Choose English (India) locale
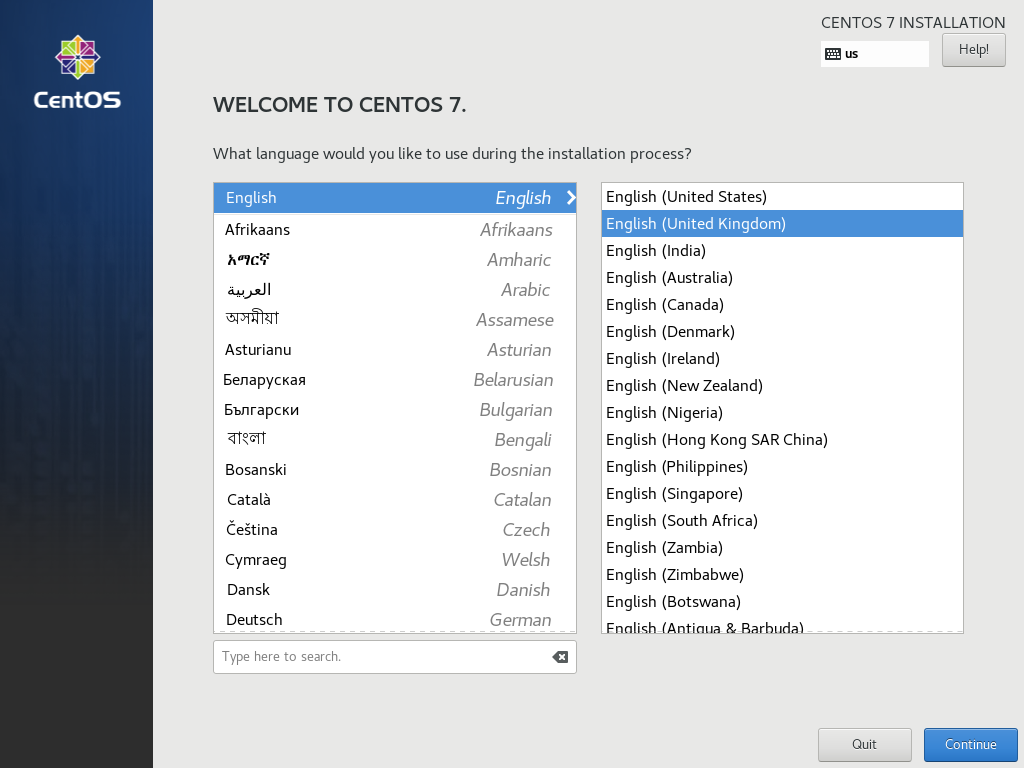The height and width of the screenshot is (768, 1024). 782,251
